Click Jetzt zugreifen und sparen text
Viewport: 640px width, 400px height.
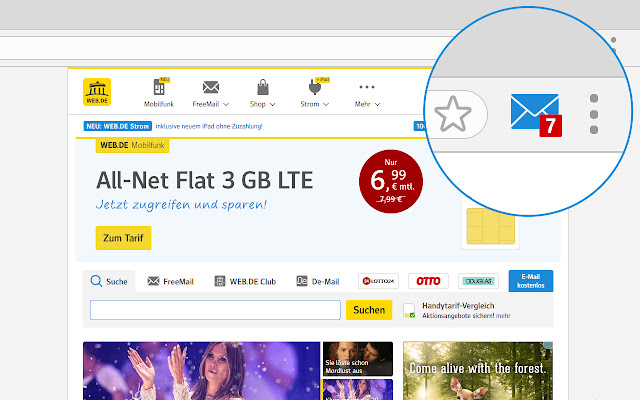[181, 204]
